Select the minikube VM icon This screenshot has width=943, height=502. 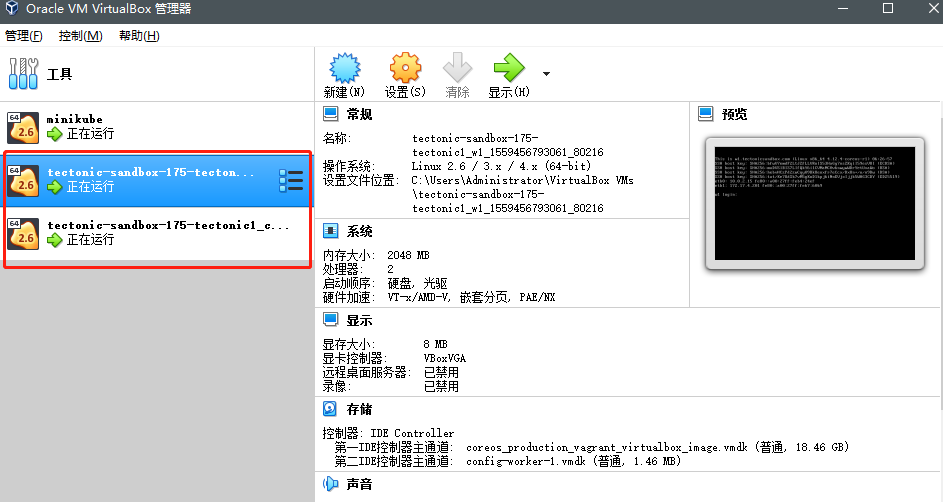(23, 127)
